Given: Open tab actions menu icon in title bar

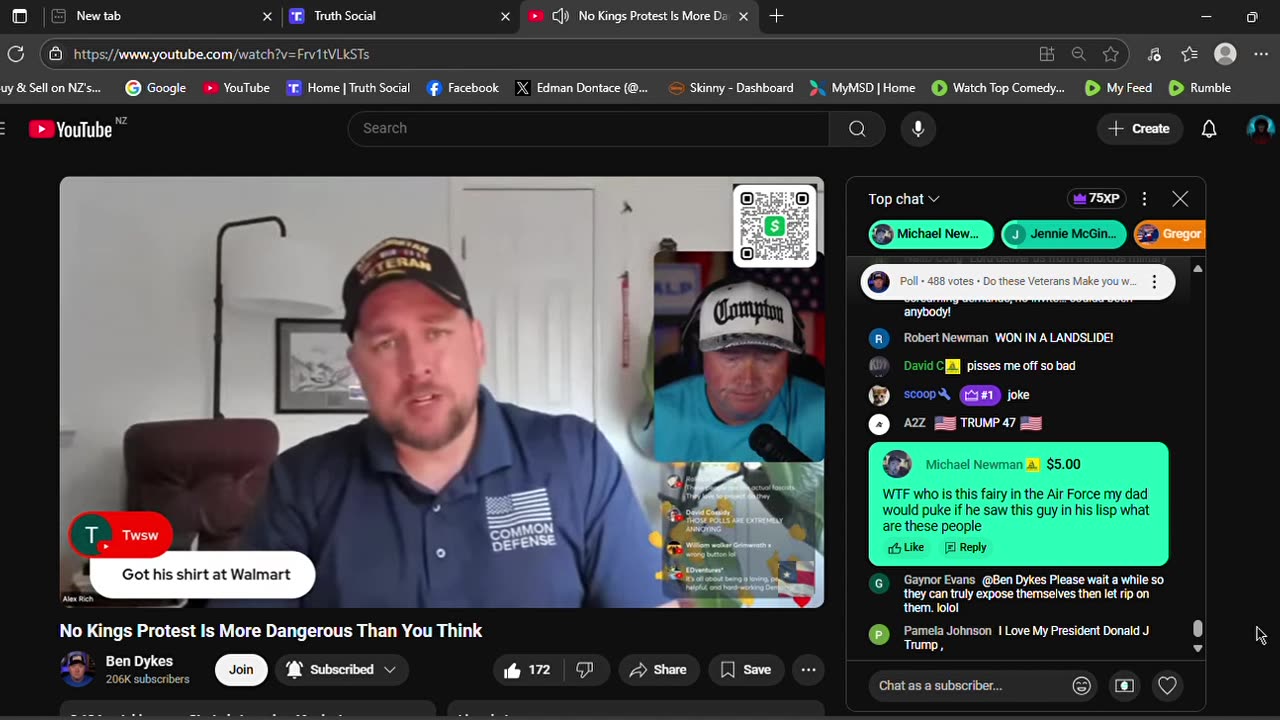Looking at the screenshot, I should 19,16.
